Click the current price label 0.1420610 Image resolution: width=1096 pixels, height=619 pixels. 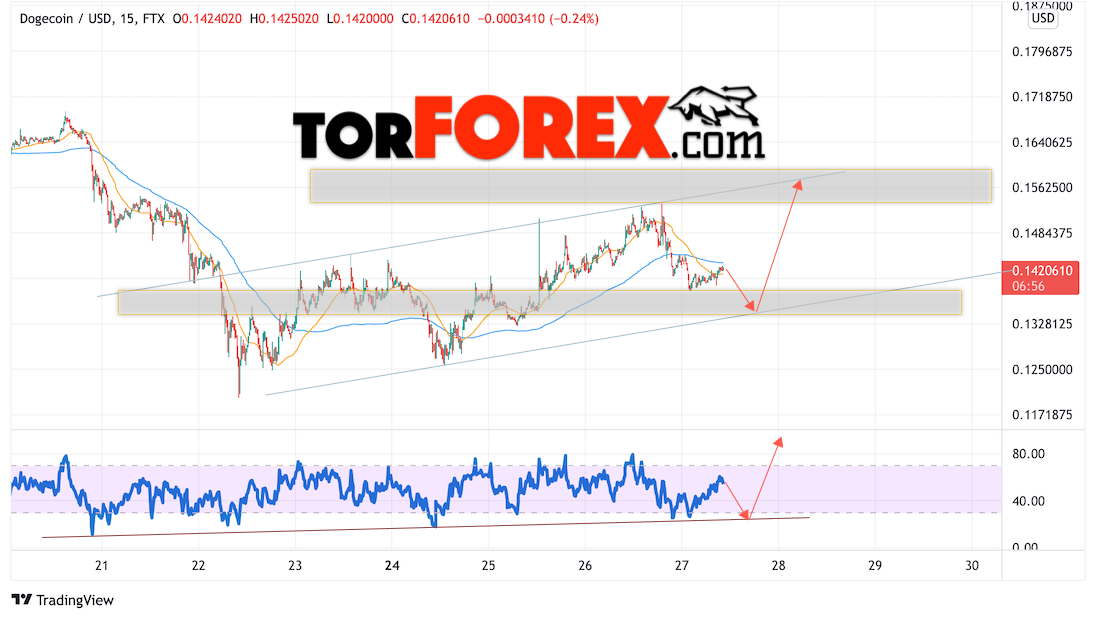coord(1041,271)
